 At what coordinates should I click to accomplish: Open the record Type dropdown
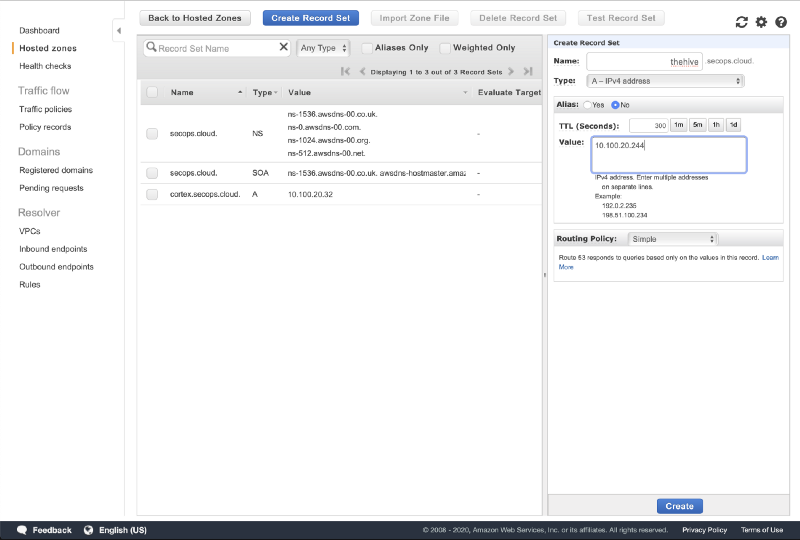[665, 81]
